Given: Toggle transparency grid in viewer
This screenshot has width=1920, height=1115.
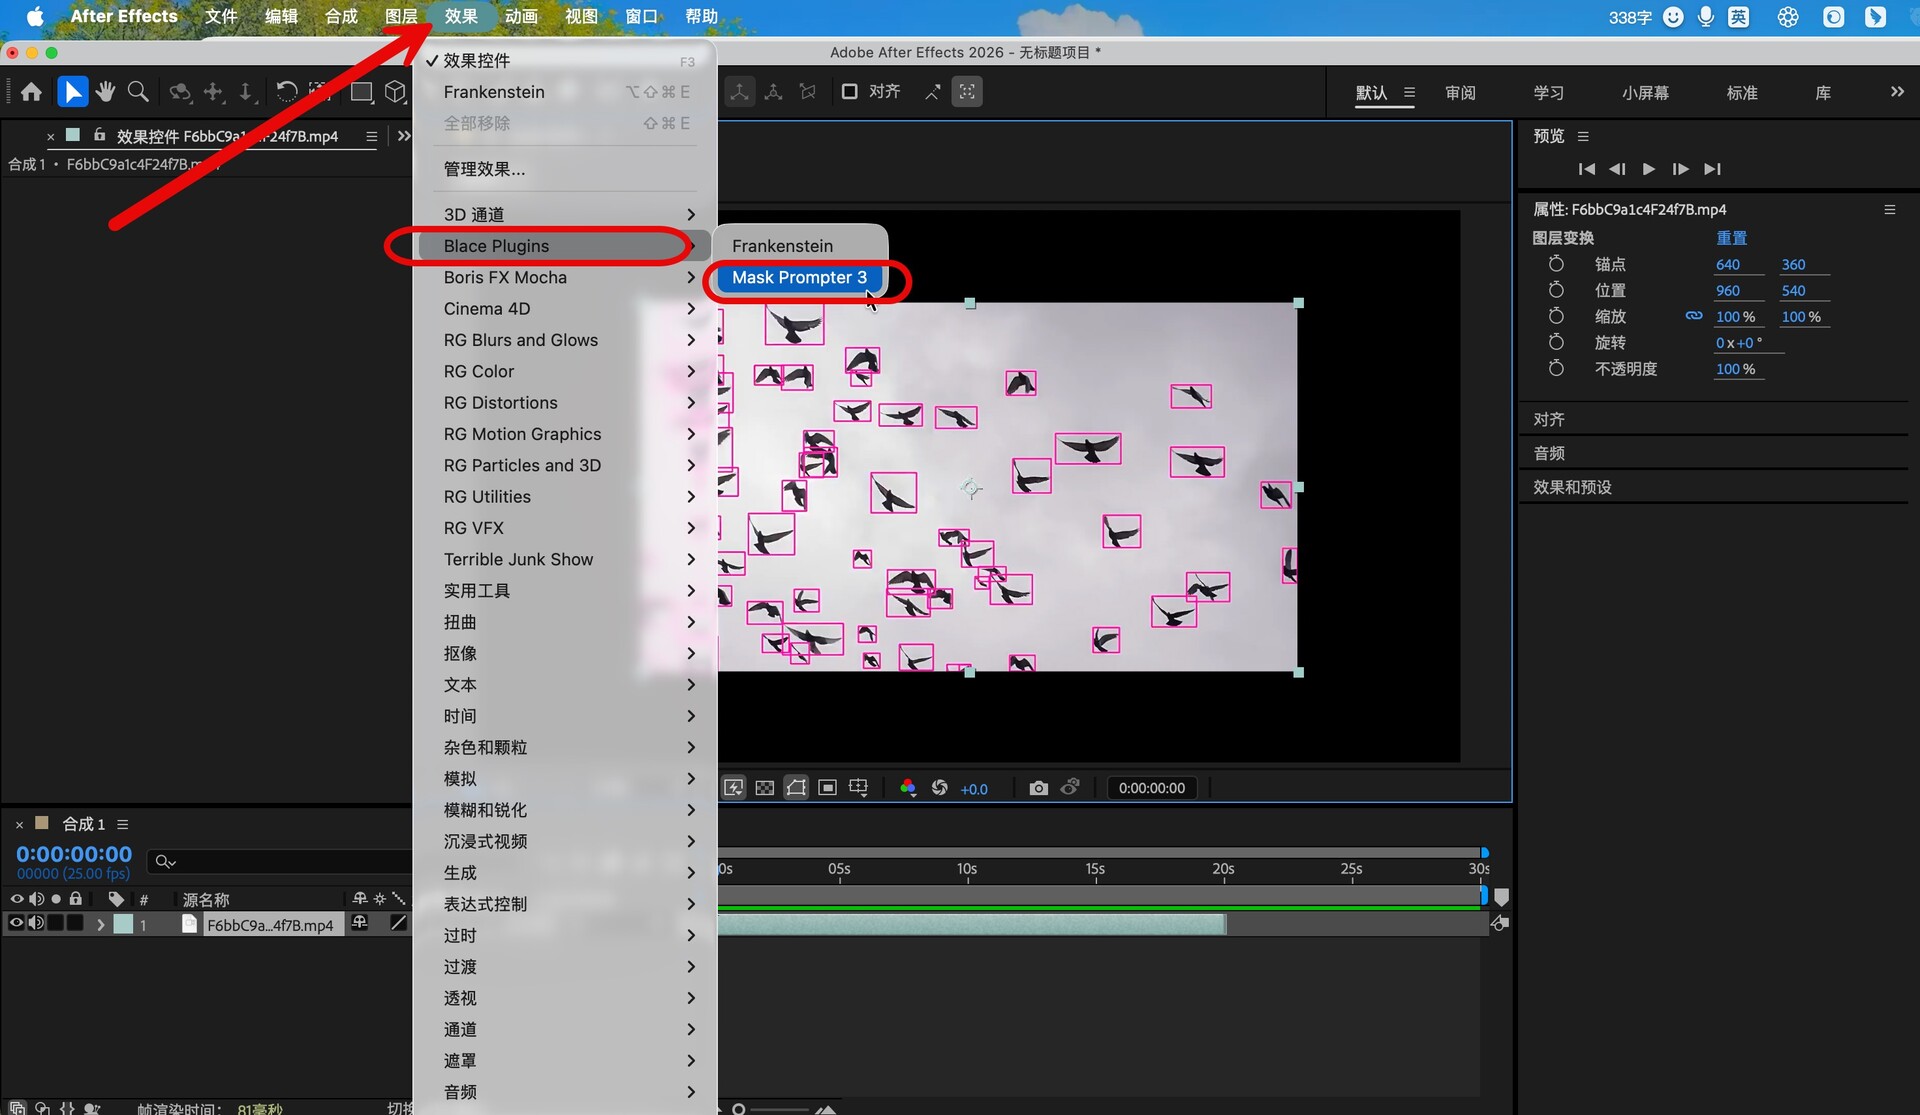Looking at the screenshot, I should pos(765,788).
